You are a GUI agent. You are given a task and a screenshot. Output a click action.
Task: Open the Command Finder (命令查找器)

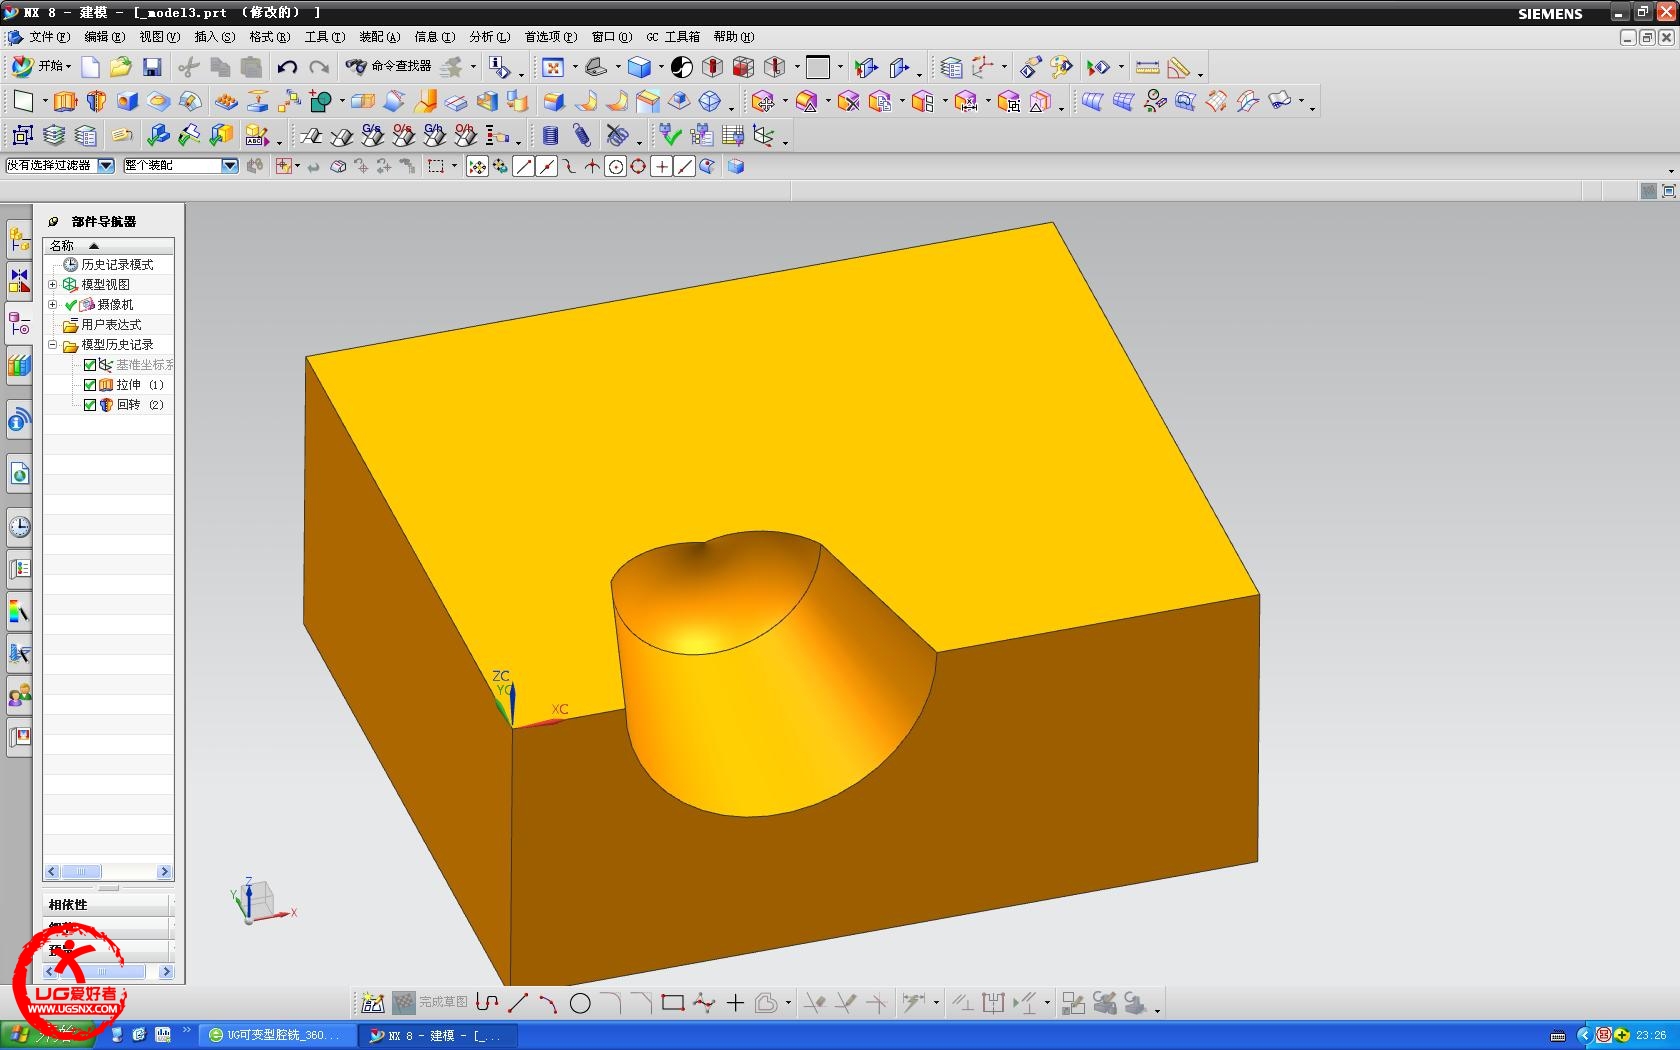[x=389, y=66]
